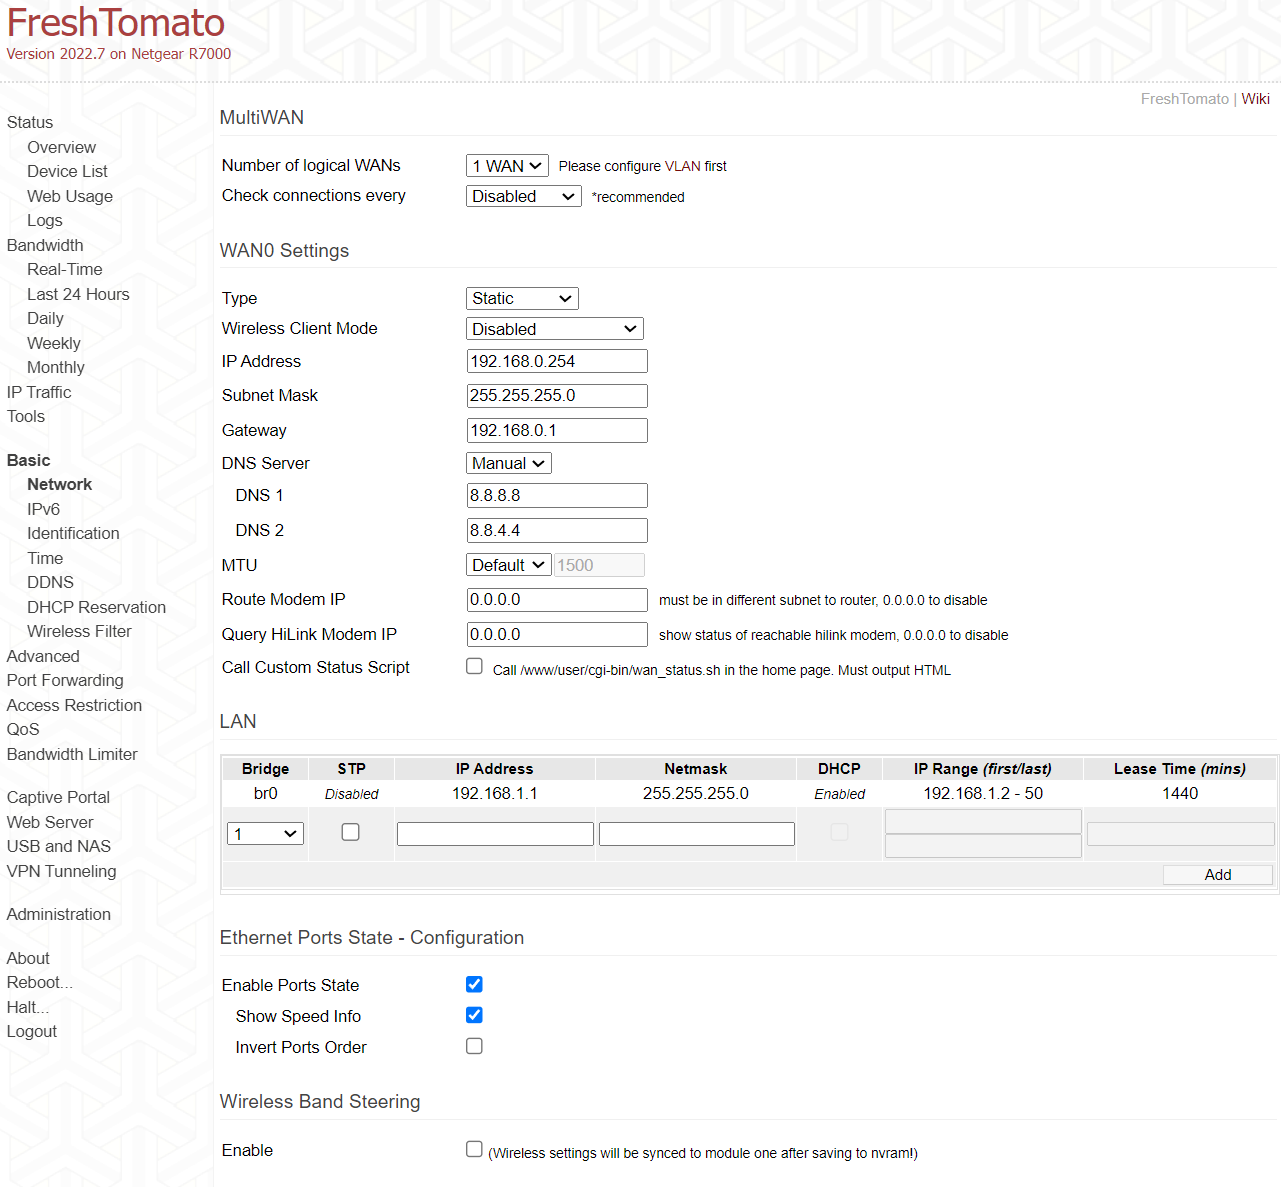Open Monthly bandwidth page
Screen dimensions: 1281x1187
(x=56, y=367)
